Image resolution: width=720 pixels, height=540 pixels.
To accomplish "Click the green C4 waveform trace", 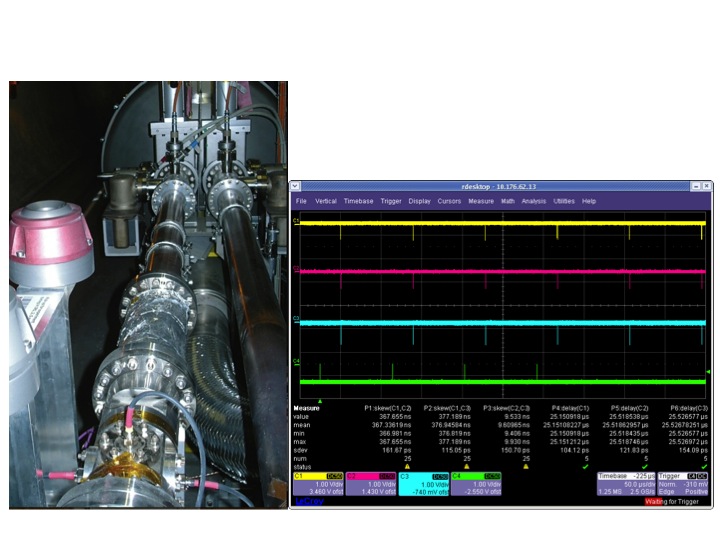I will pyautogui.click(x=503, y=382).
